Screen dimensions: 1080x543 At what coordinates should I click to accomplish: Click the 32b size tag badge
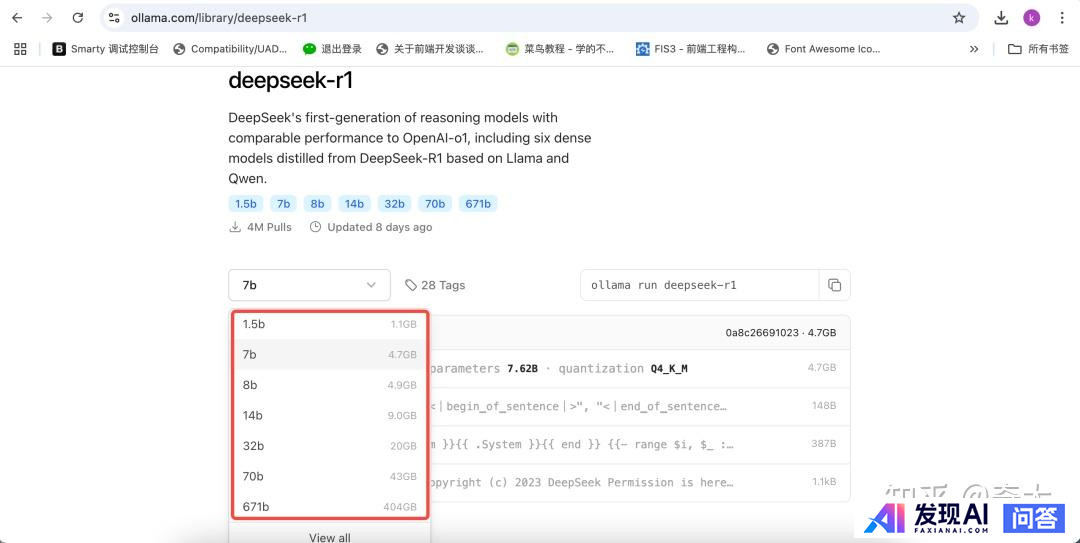tap(395, 204)
